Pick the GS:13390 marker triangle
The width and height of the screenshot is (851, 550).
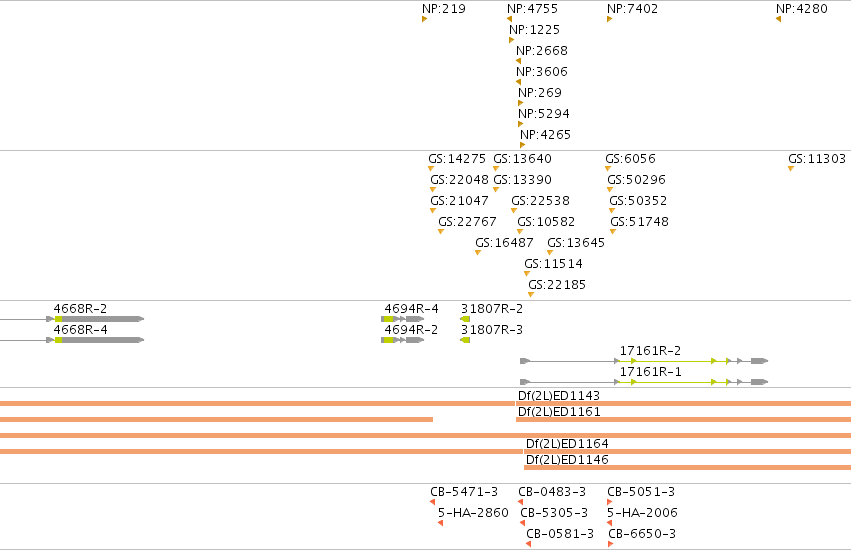(496, 189)
